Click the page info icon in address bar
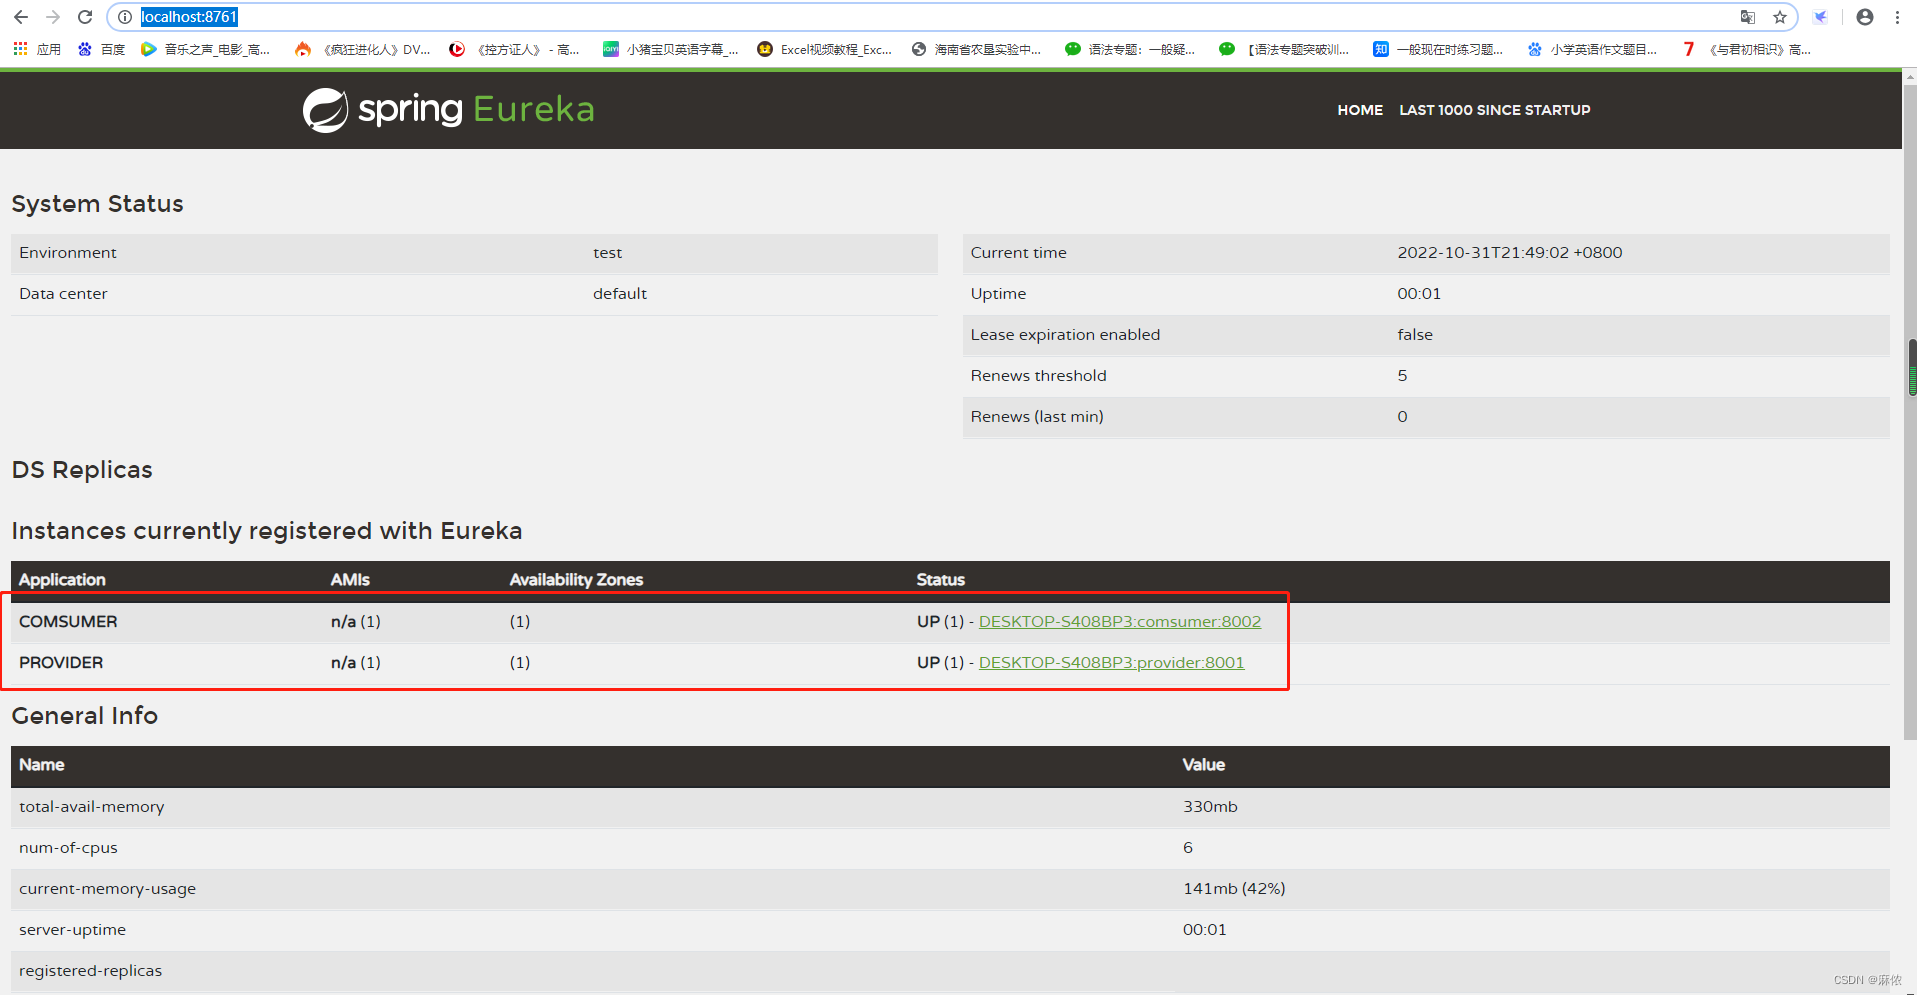The width and height of the screenshot is (1917, 995). pos(124,17)
